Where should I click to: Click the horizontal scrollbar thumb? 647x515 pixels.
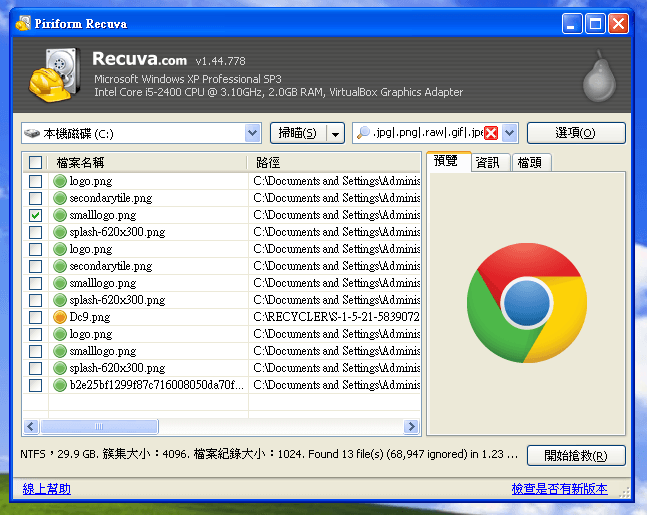(99, 426)
